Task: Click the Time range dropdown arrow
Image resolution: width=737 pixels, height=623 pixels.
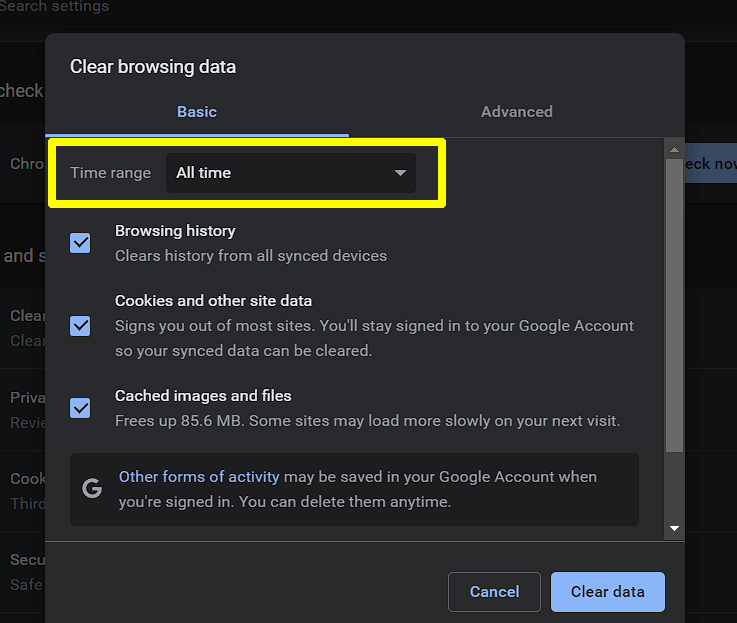Action: pos(400,173)
